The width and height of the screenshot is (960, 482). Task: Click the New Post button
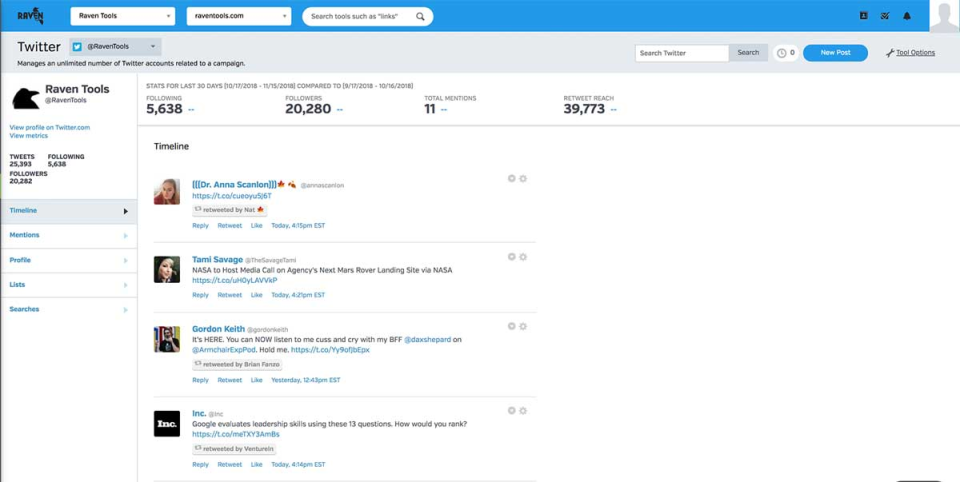[x=835, y=53]
